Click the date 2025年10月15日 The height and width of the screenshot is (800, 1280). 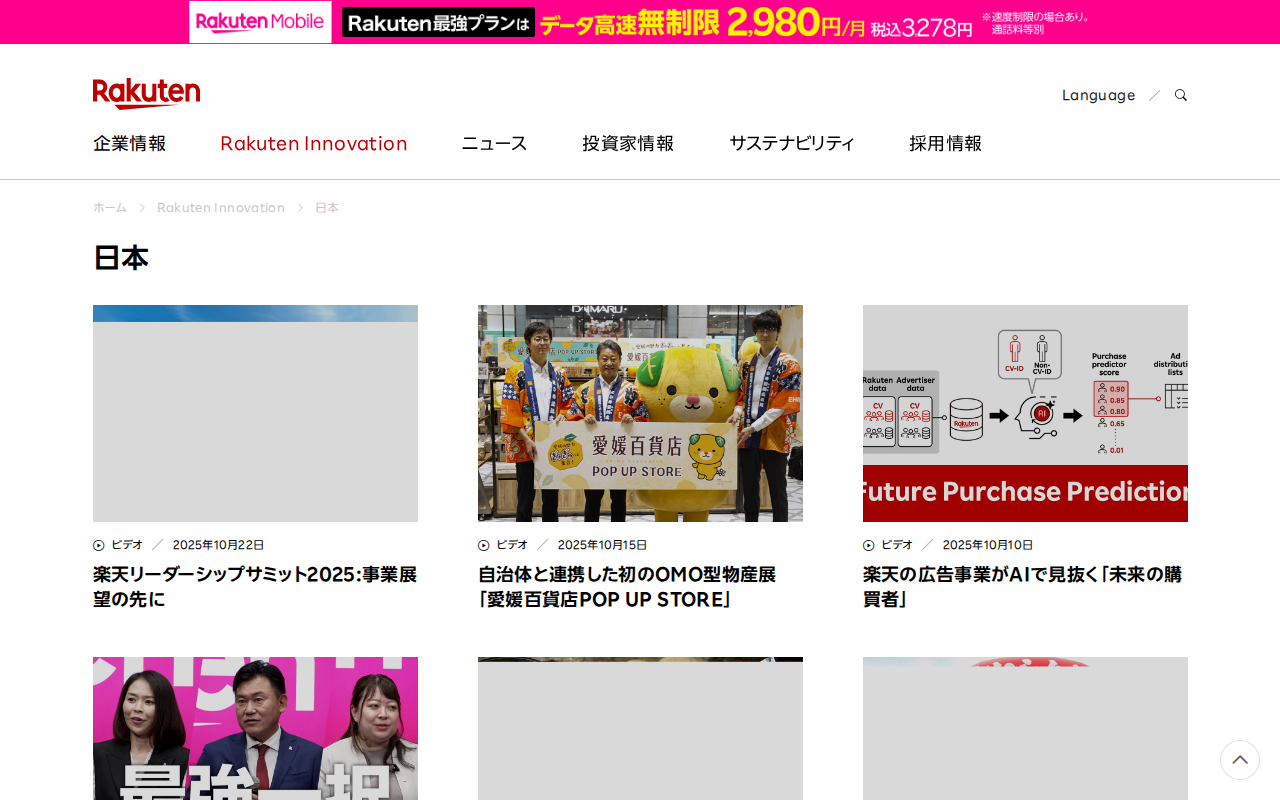(603, 545)
